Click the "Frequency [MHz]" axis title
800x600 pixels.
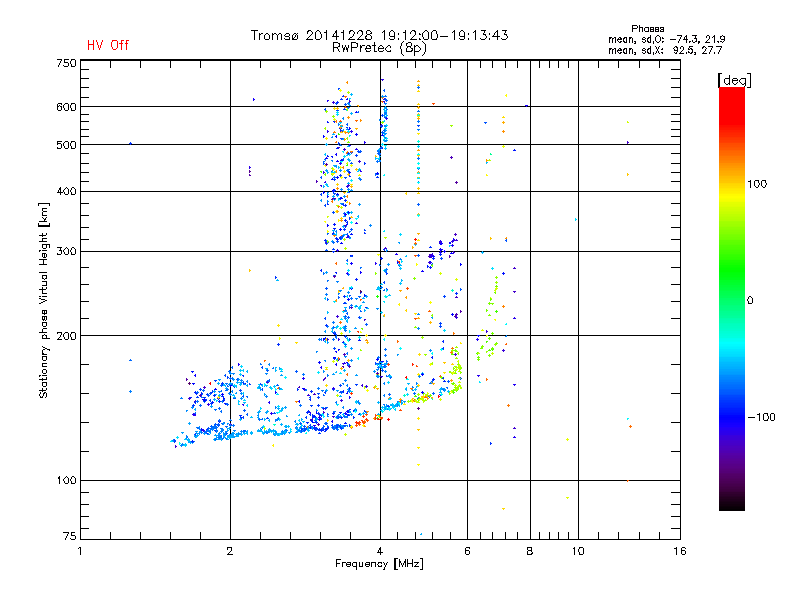(x=379, y=564)
